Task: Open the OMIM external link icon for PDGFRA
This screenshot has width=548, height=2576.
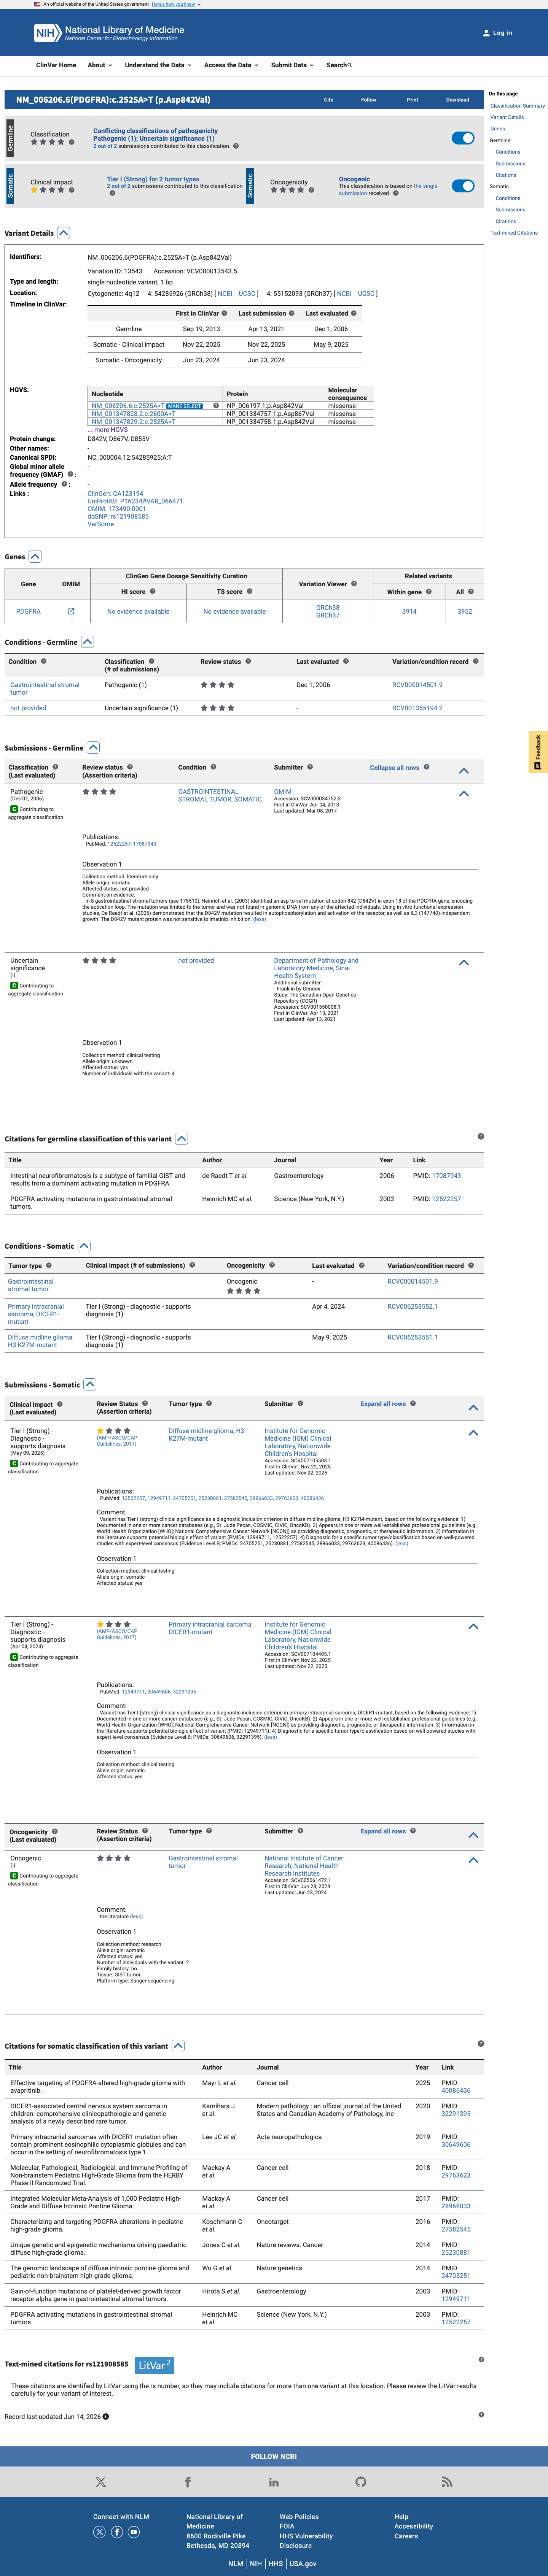Action: coord(71,611)
